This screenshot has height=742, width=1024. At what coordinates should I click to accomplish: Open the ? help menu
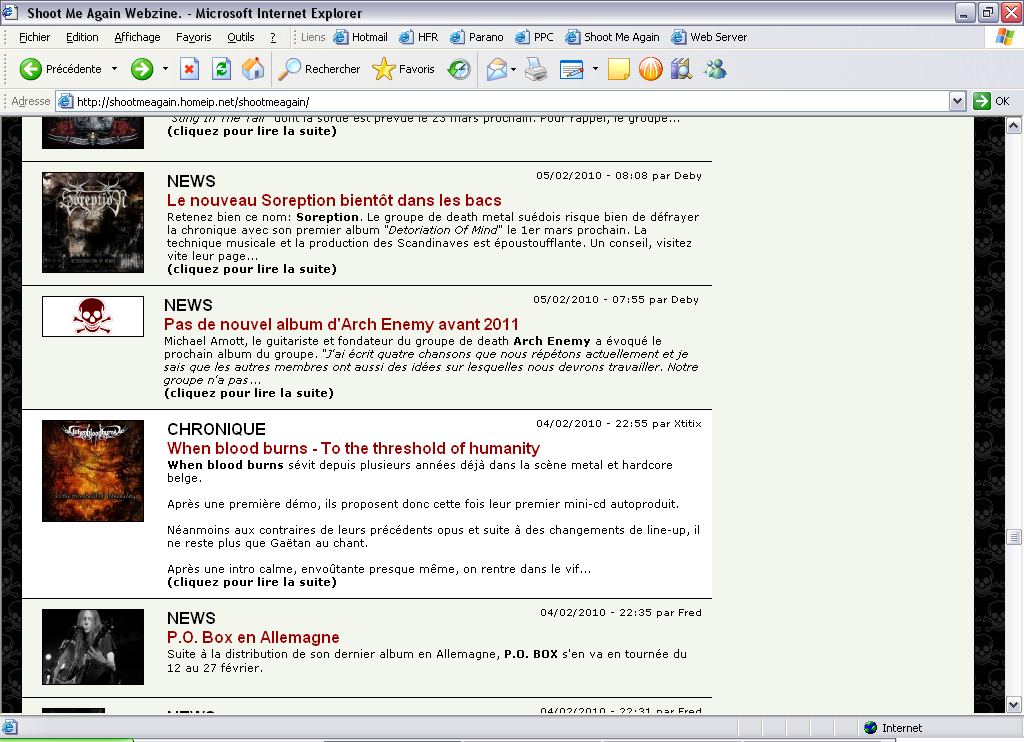(273, 37)
